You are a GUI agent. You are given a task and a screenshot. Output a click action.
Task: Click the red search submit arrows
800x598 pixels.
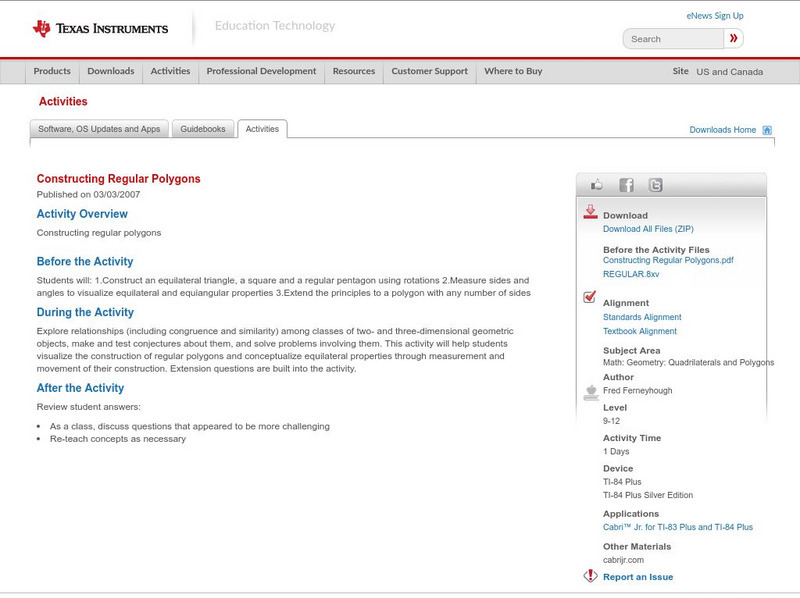pyautogui.click(x=734, y=38)
